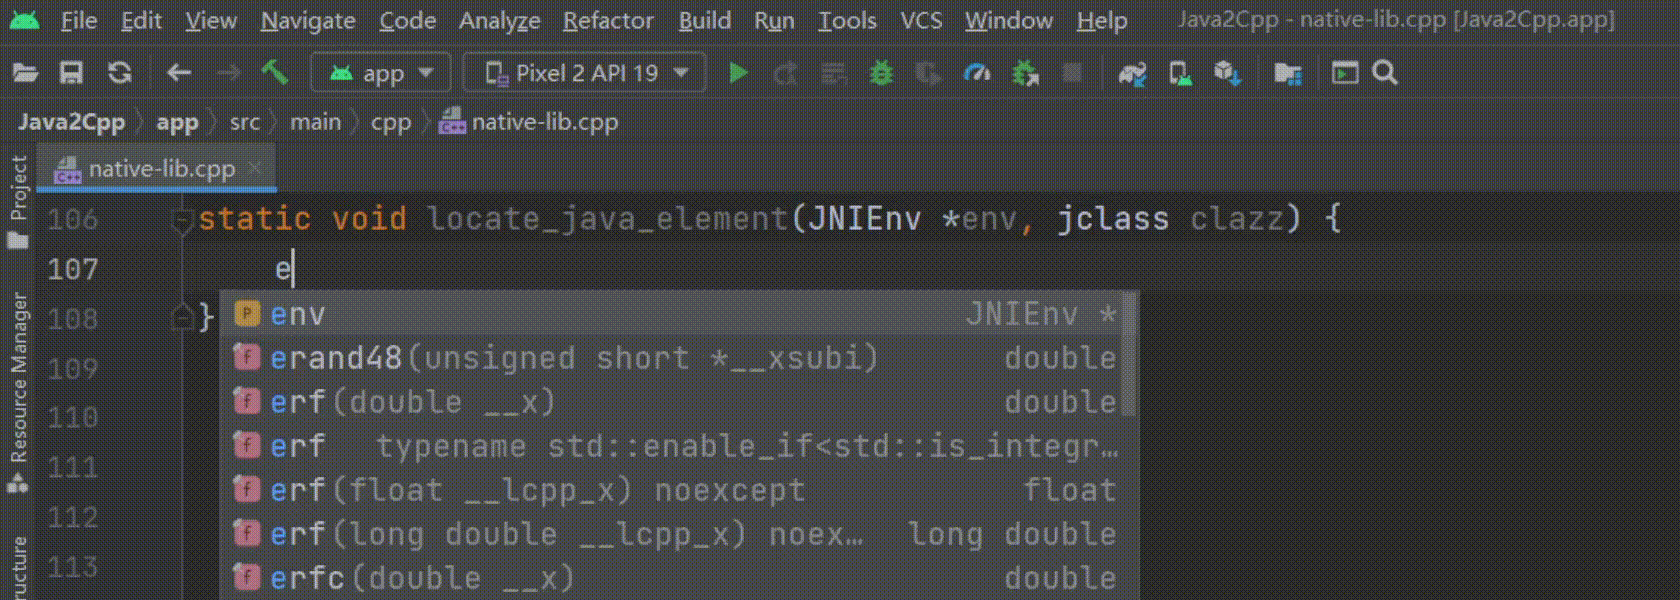Image resolution: width=1680 pixels, height=600 pixels.
Task: Click the Apply Changes and Restart Activity icon
Action: pos(786,73)
